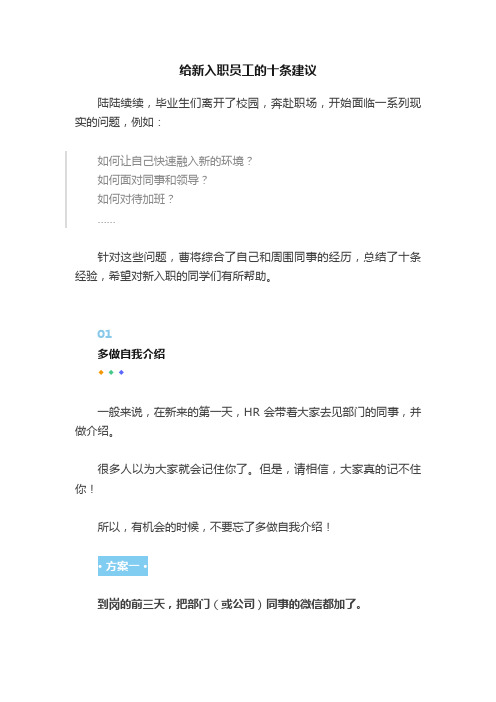Click the blue 01 section number
The height and width of the screenshot is (702, 496).
point(104,334)
